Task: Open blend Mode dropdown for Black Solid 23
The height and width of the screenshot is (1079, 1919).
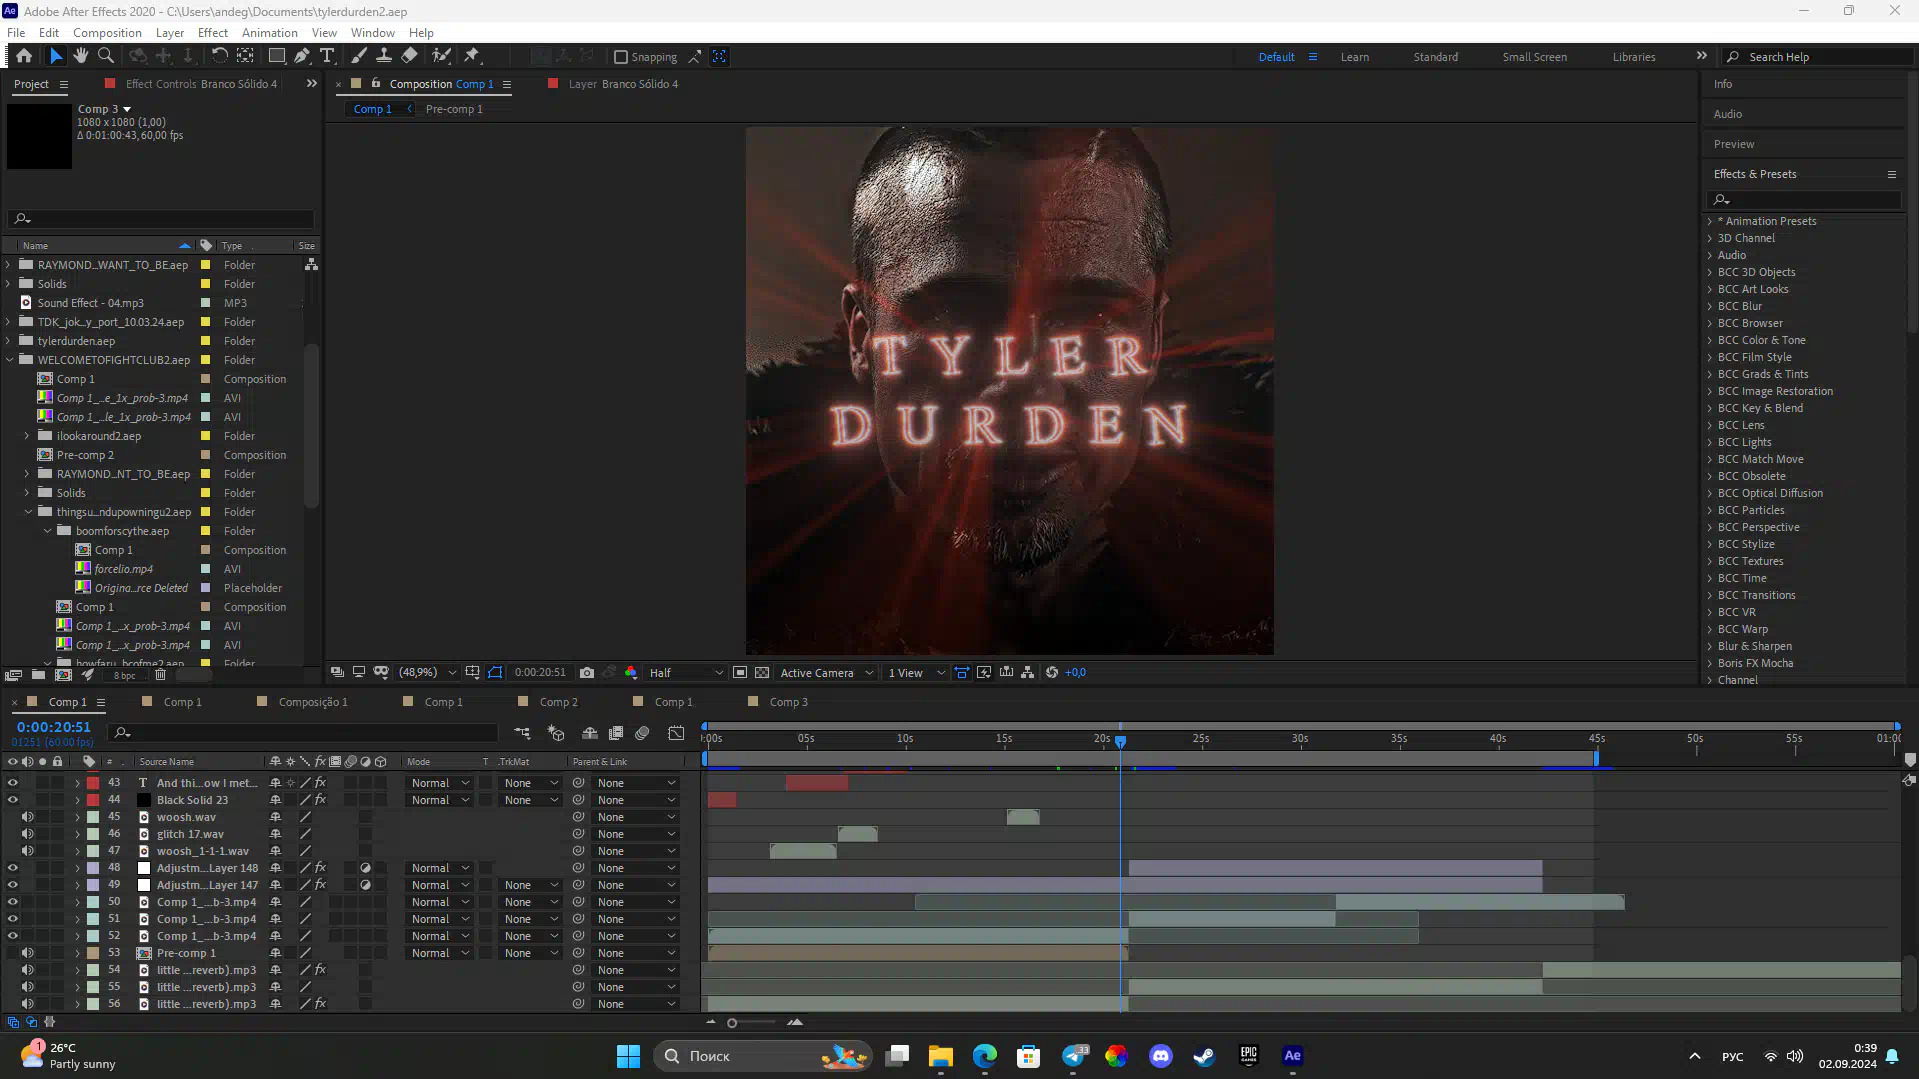Action: [439, 800]
